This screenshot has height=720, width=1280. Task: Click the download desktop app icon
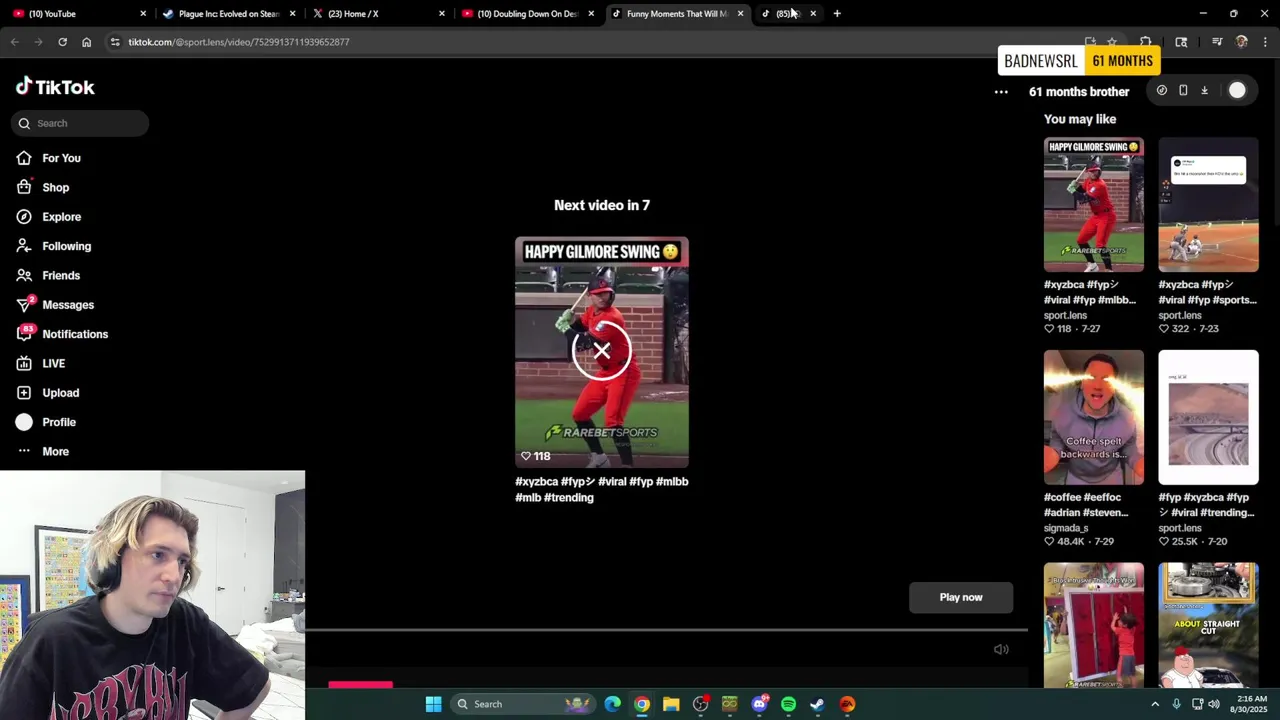point(1204,90)
